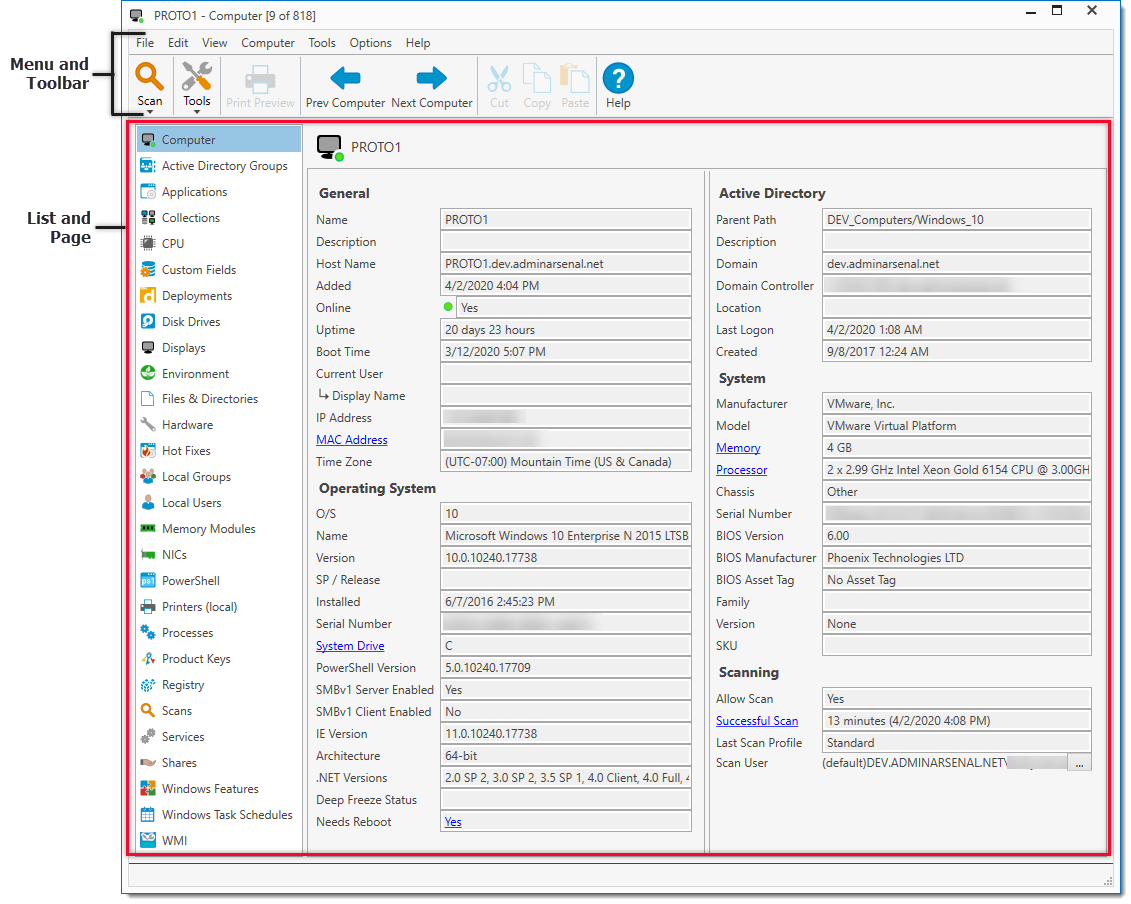Click the Scan User browse ellipsis button
Screen dimensions: 1131x904
[x=1079, y=763]
